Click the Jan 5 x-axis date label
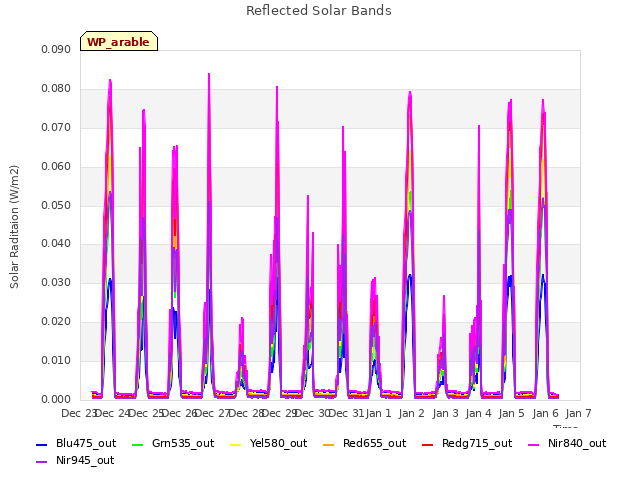The height and width of the screenshot is (480, 640). 511,413
